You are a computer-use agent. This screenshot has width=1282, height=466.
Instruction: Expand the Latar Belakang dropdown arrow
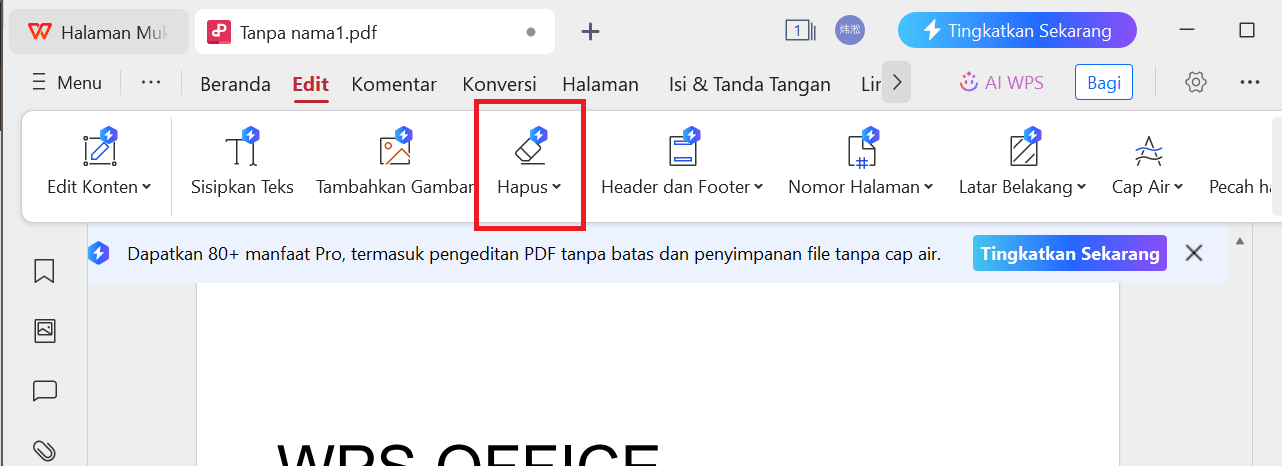coord(1082,187)
